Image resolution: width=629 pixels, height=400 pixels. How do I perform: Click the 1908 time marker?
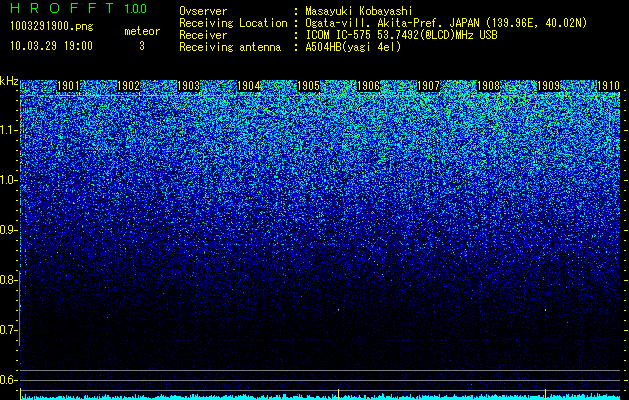coord(488,86)
